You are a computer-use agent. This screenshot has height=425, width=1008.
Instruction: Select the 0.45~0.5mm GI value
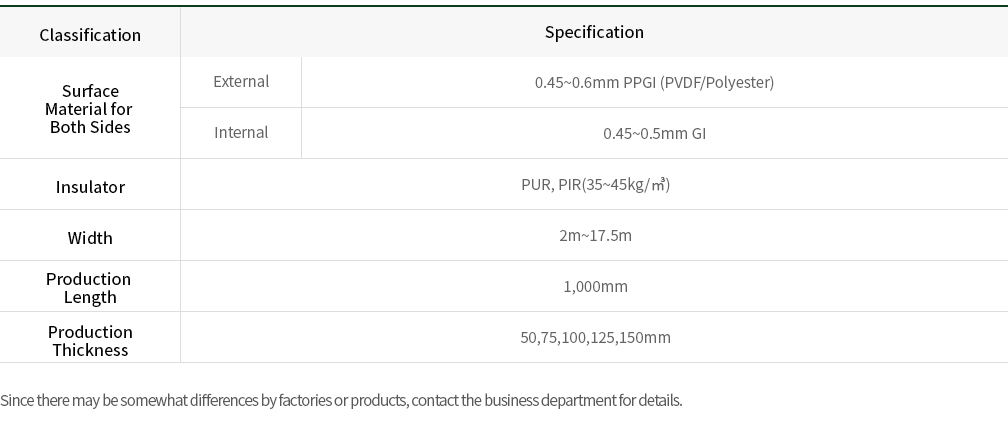click(x=654, y=133)
